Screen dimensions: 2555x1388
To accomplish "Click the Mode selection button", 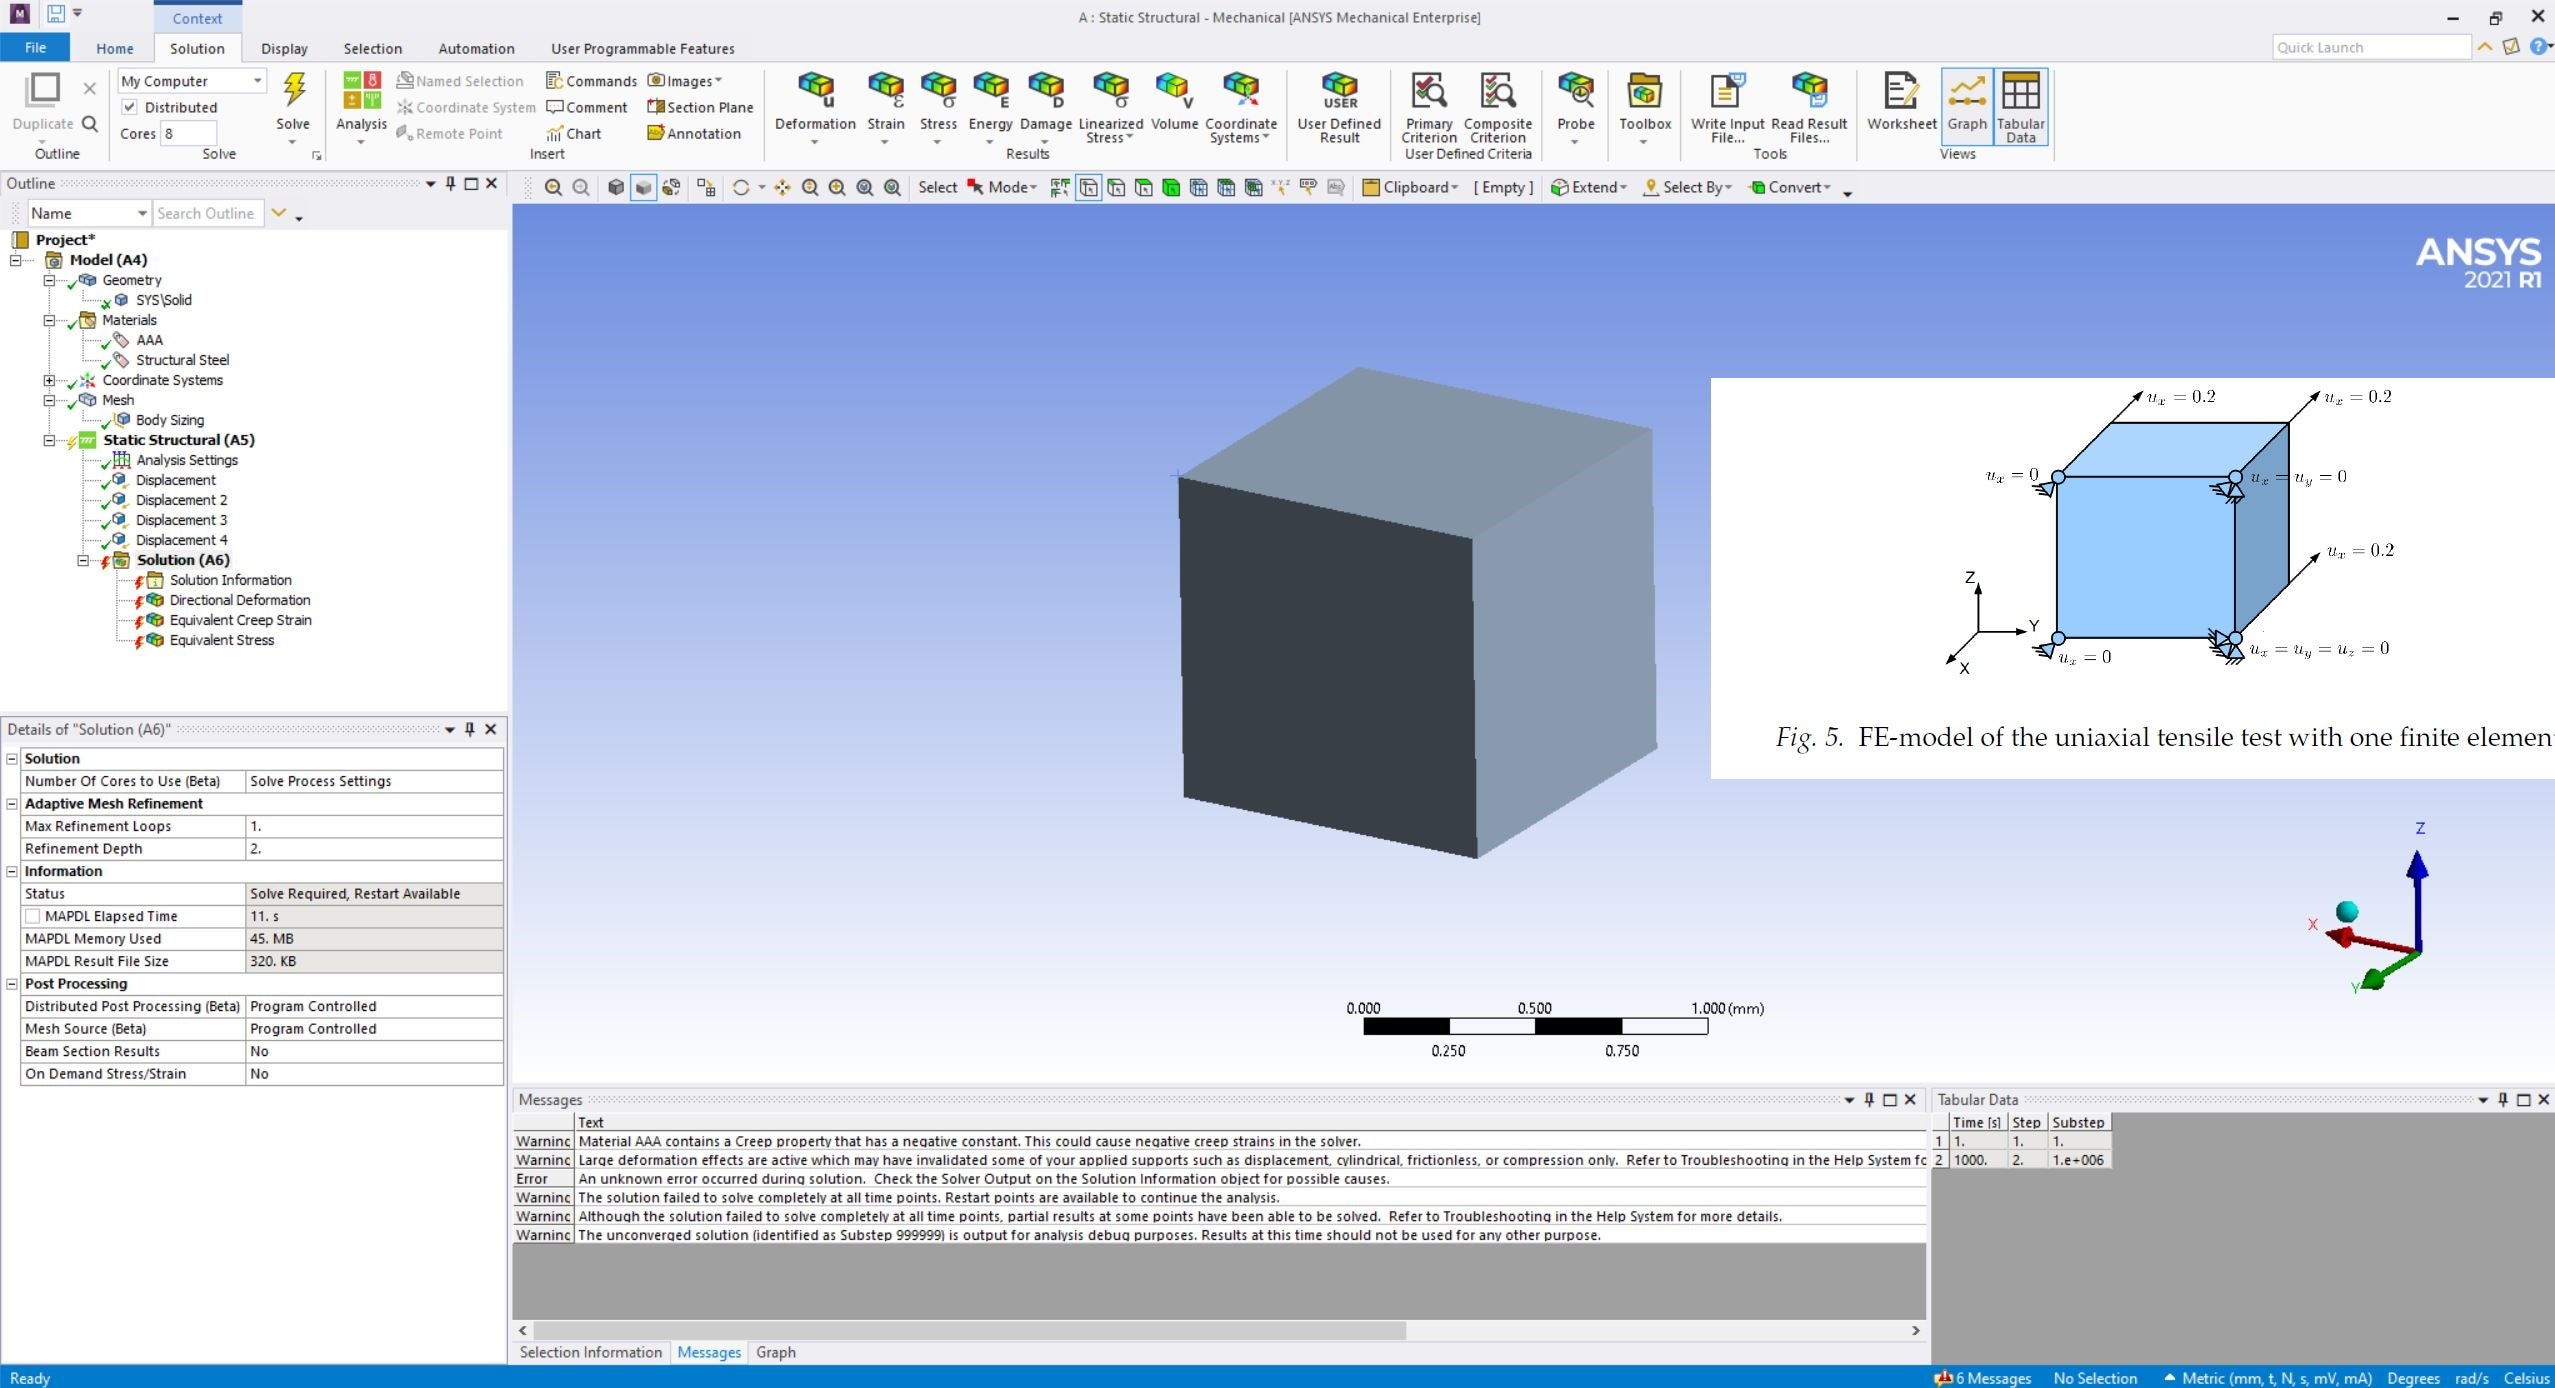I will pos(1002,187).
